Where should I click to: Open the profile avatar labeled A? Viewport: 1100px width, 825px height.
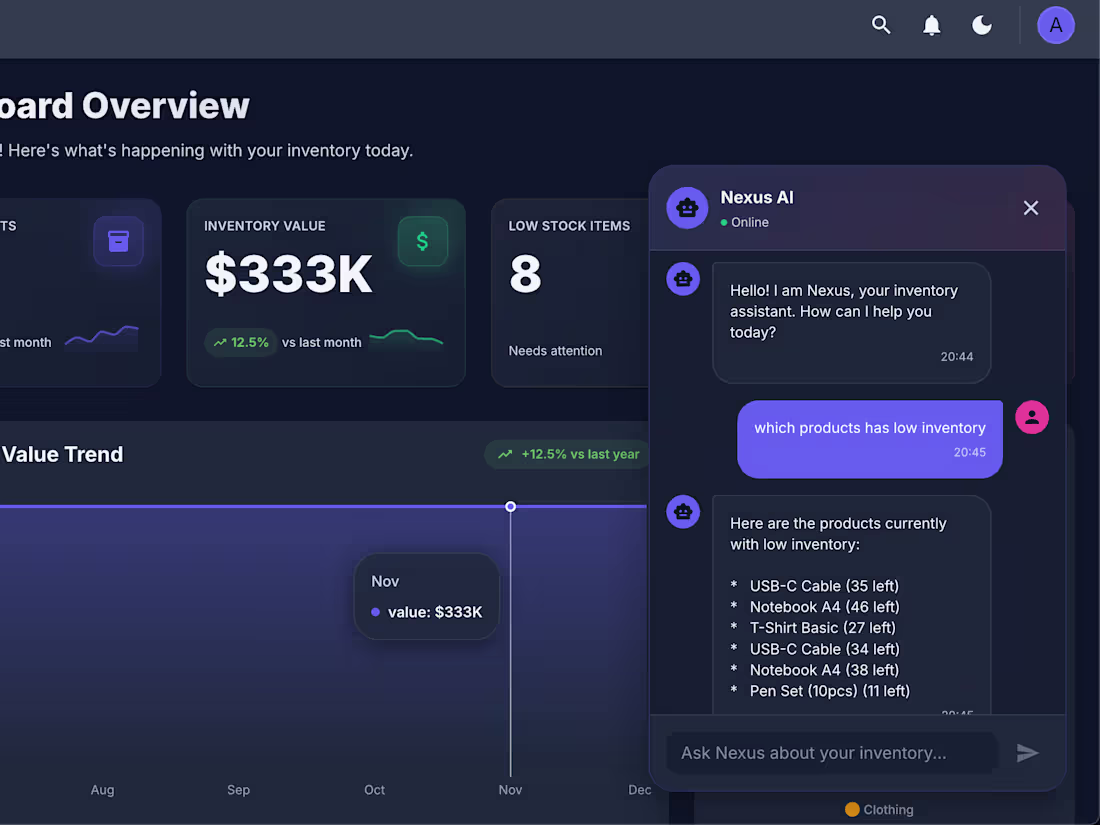click(x=1056, y=25)
